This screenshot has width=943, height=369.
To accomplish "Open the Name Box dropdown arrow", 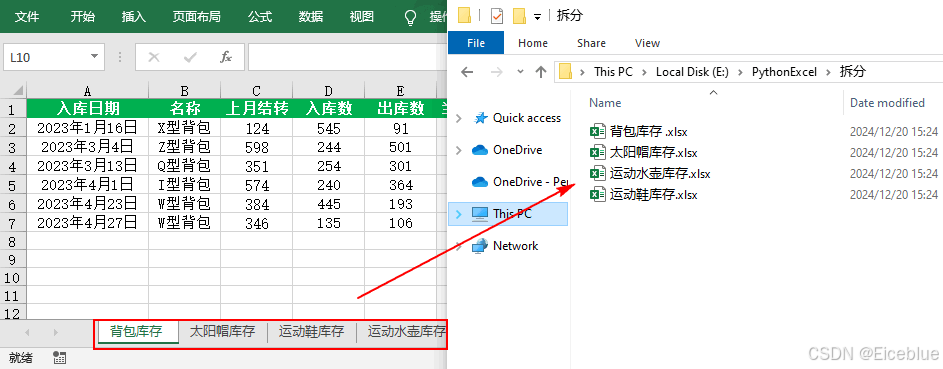I will click(94, 57).
